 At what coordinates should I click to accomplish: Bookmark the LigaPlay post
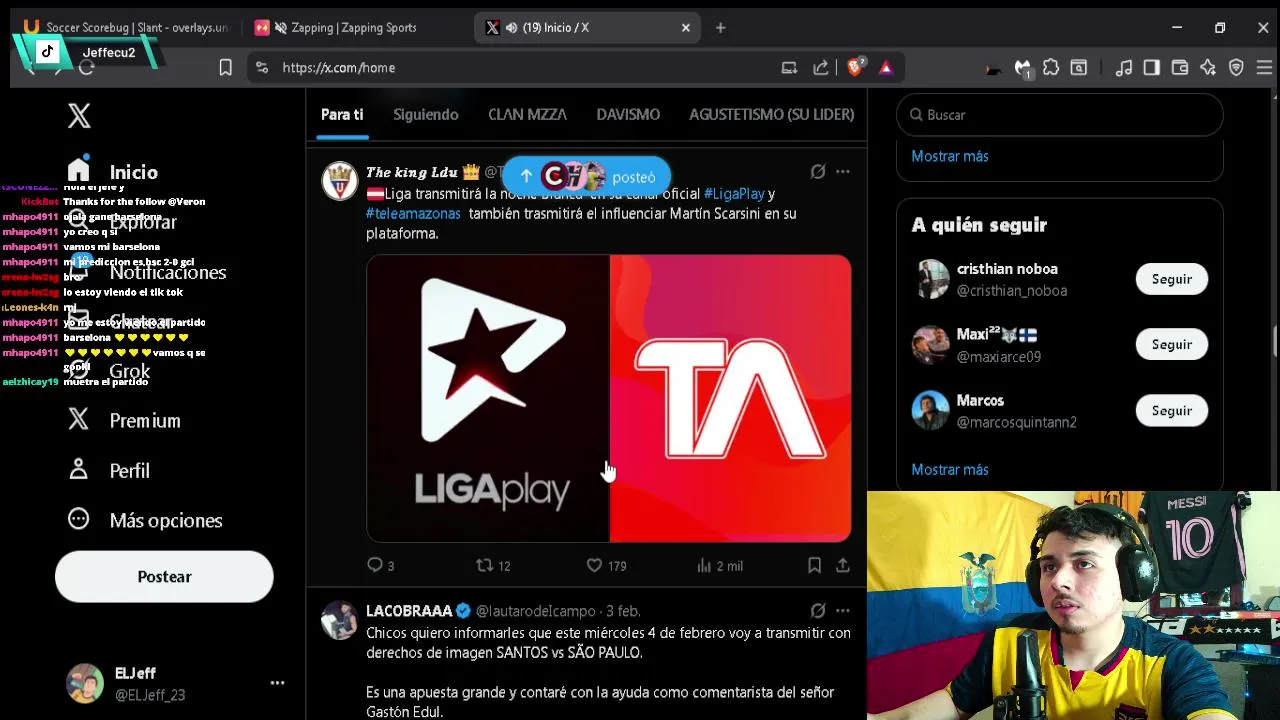click(x=815, y=566)
